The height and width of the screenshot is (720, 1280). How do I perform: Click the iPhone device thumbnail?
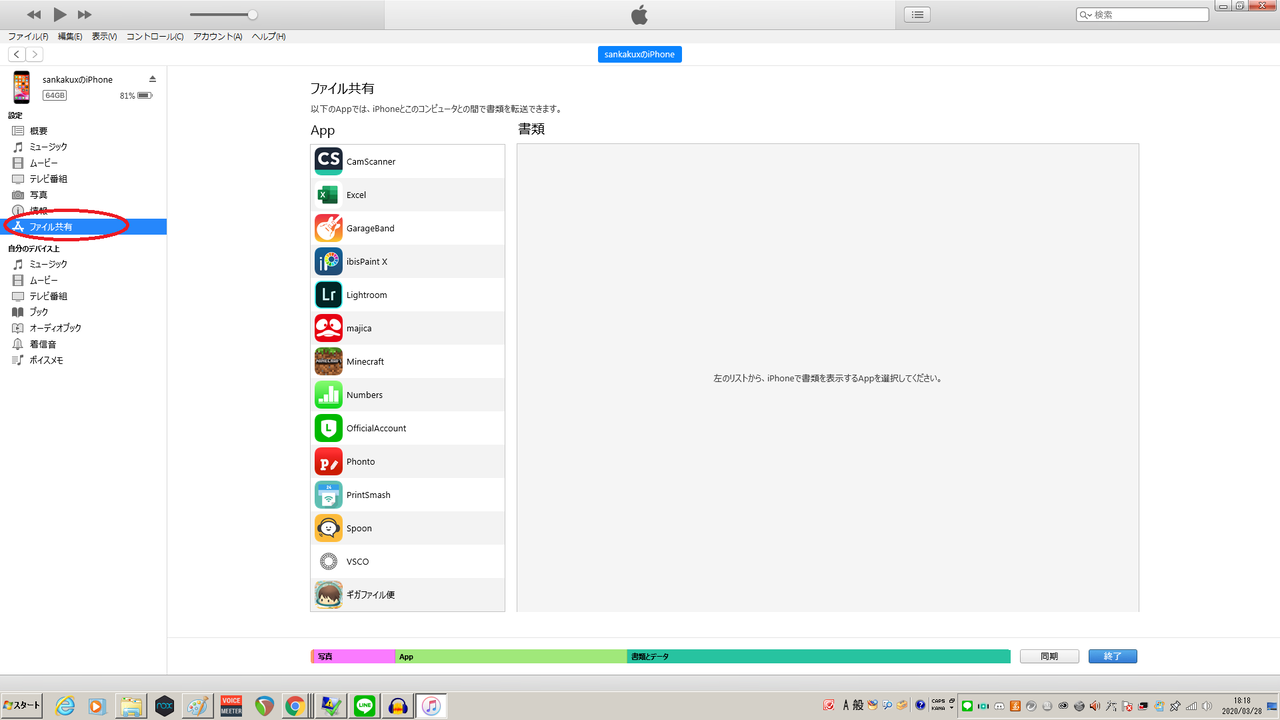pos(22,87)
